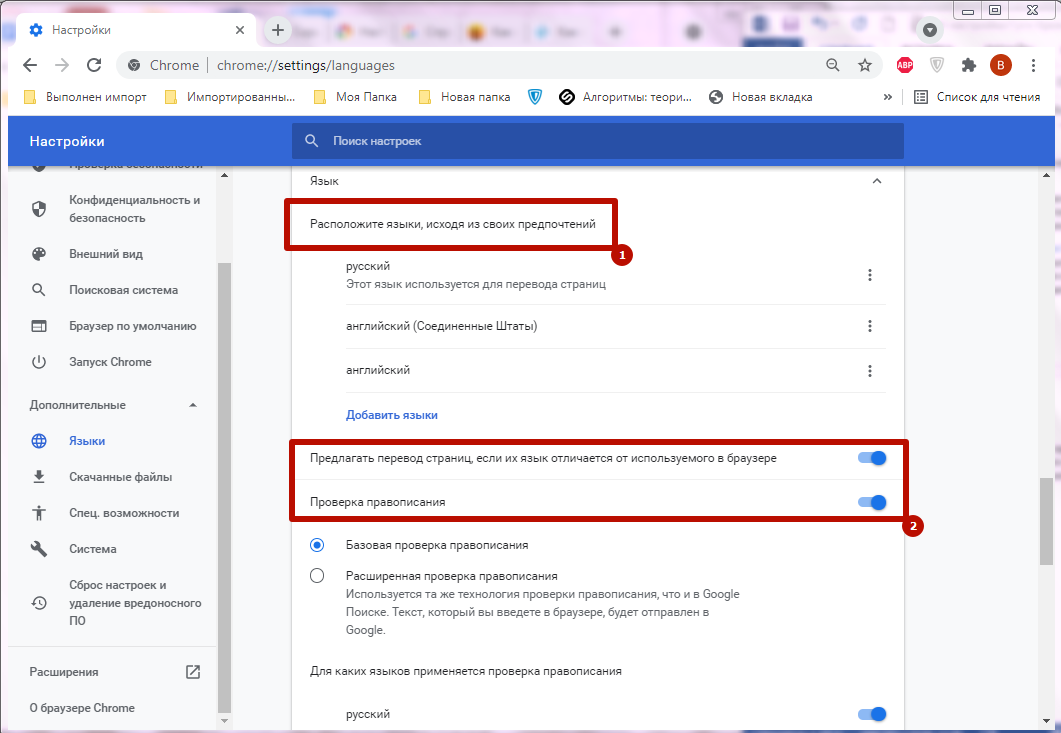Turn off the Проверка правописания toggle

[x=872, y=502]
